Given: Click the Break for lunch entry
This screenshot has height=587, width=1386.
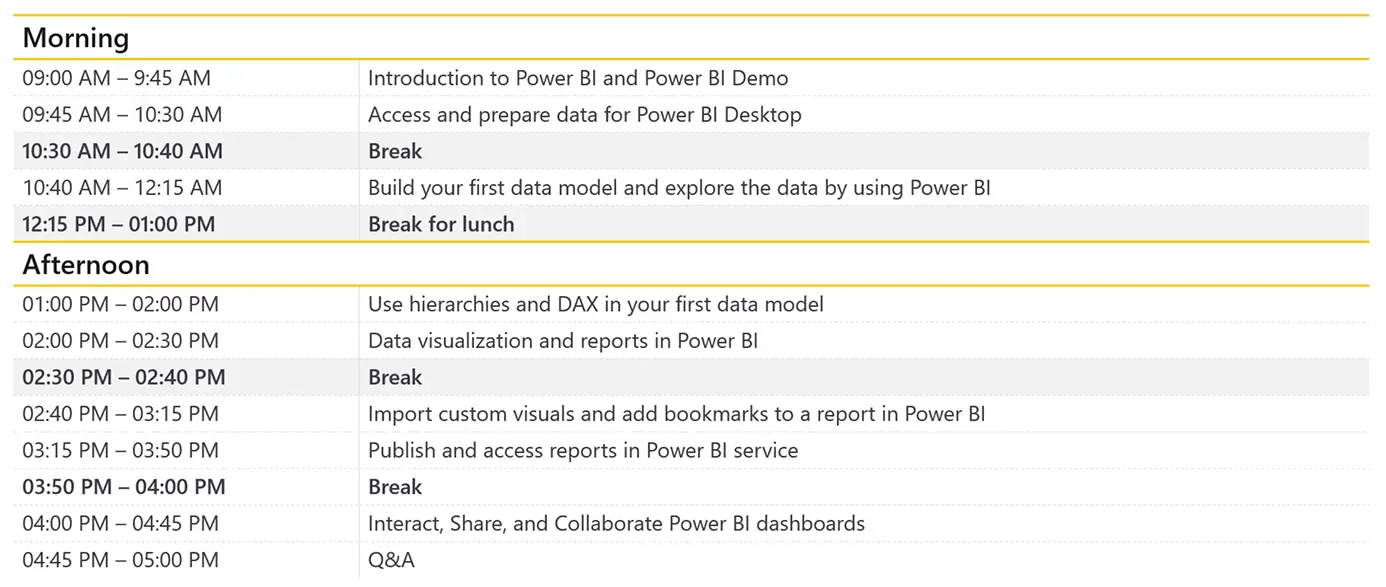Looking at the screenshot, I should 441,224.
